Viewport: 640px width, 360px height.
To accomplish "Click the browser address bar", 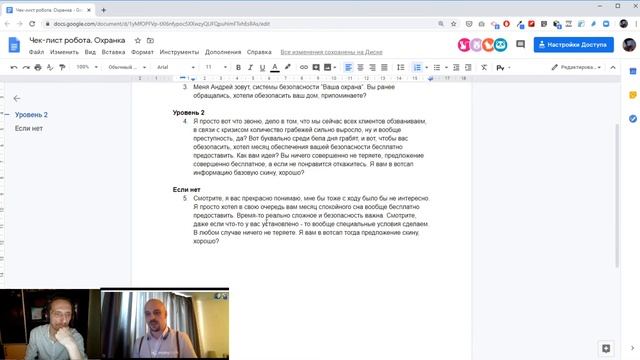I will [x=241, y=24].
